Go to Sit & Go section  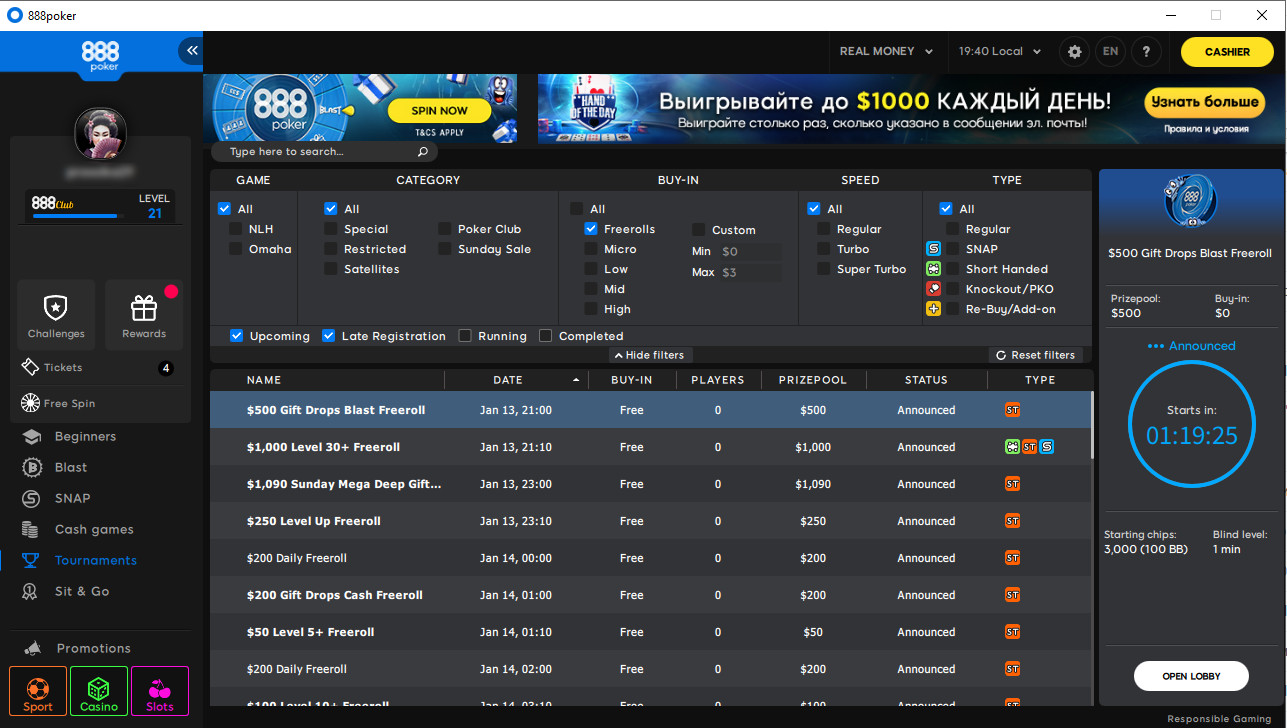[x=82, y=592]
